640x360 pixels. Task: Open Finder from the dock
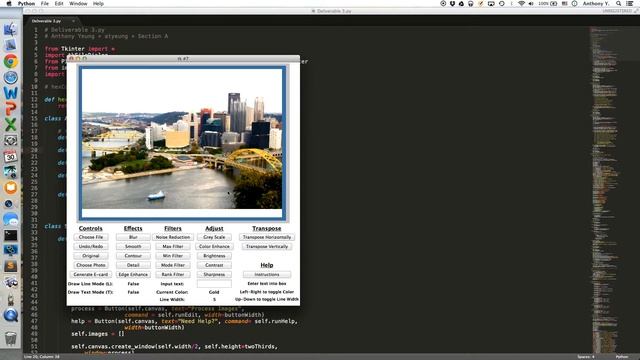click(x=11, y=29)
